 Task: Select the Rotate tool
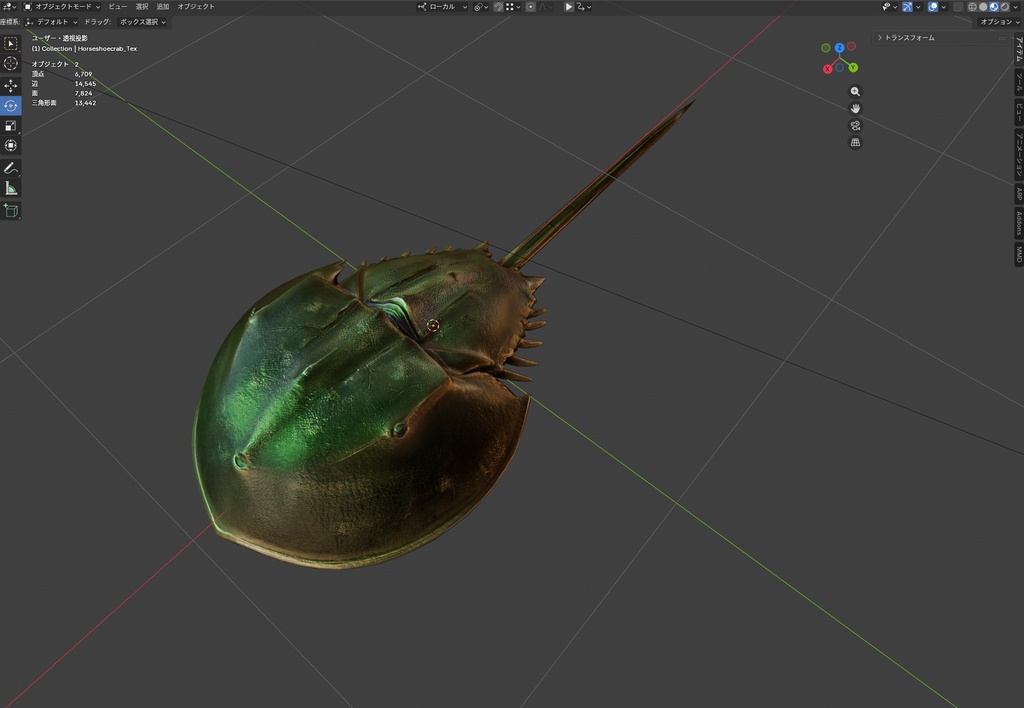pyautogui.click(x=10, y=106)
